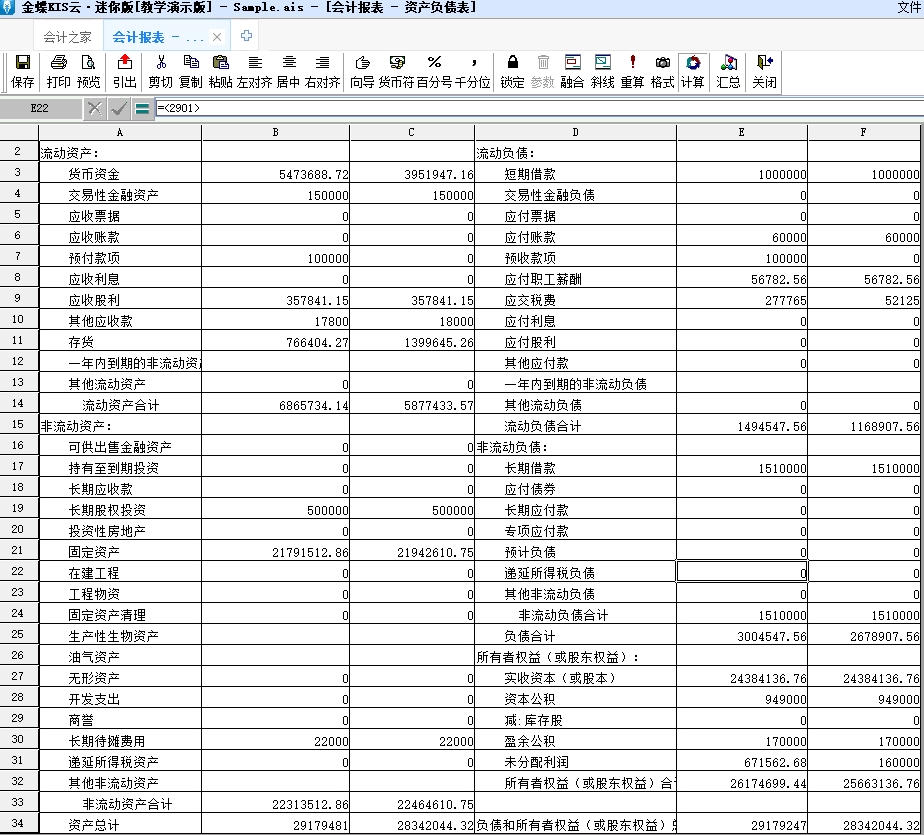Apply 右对齐 right alignment

coord(322,71)
